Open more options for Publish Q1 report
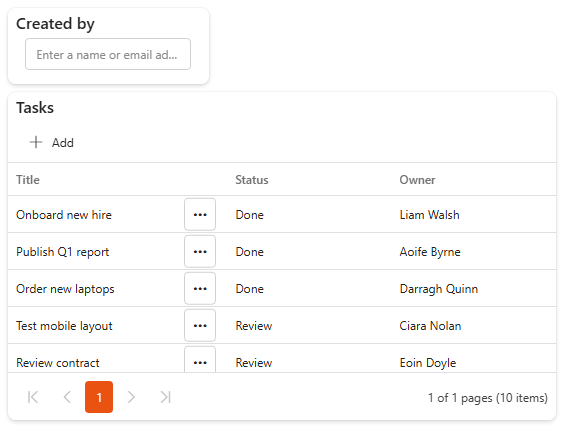564x428 pixels. coord(200,251)
